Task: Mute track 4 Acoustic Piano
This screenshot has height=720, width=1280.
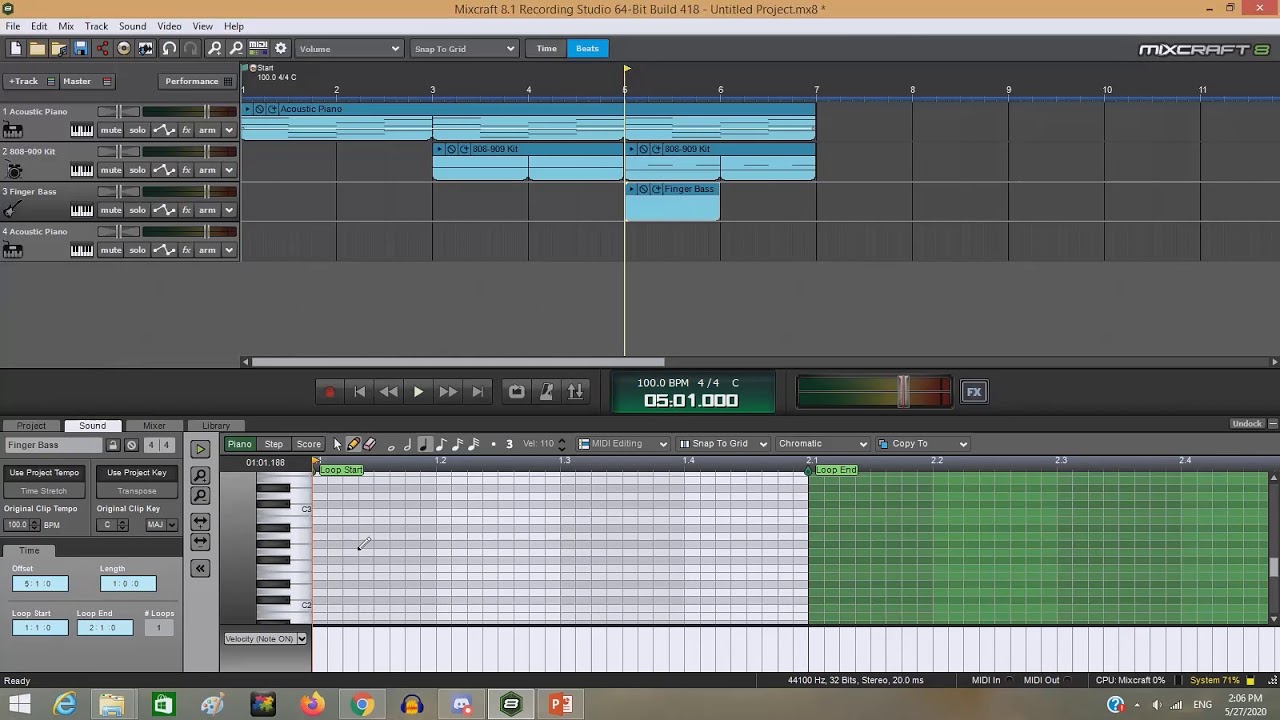Action: pyautogui.click(x=111, y=250)
